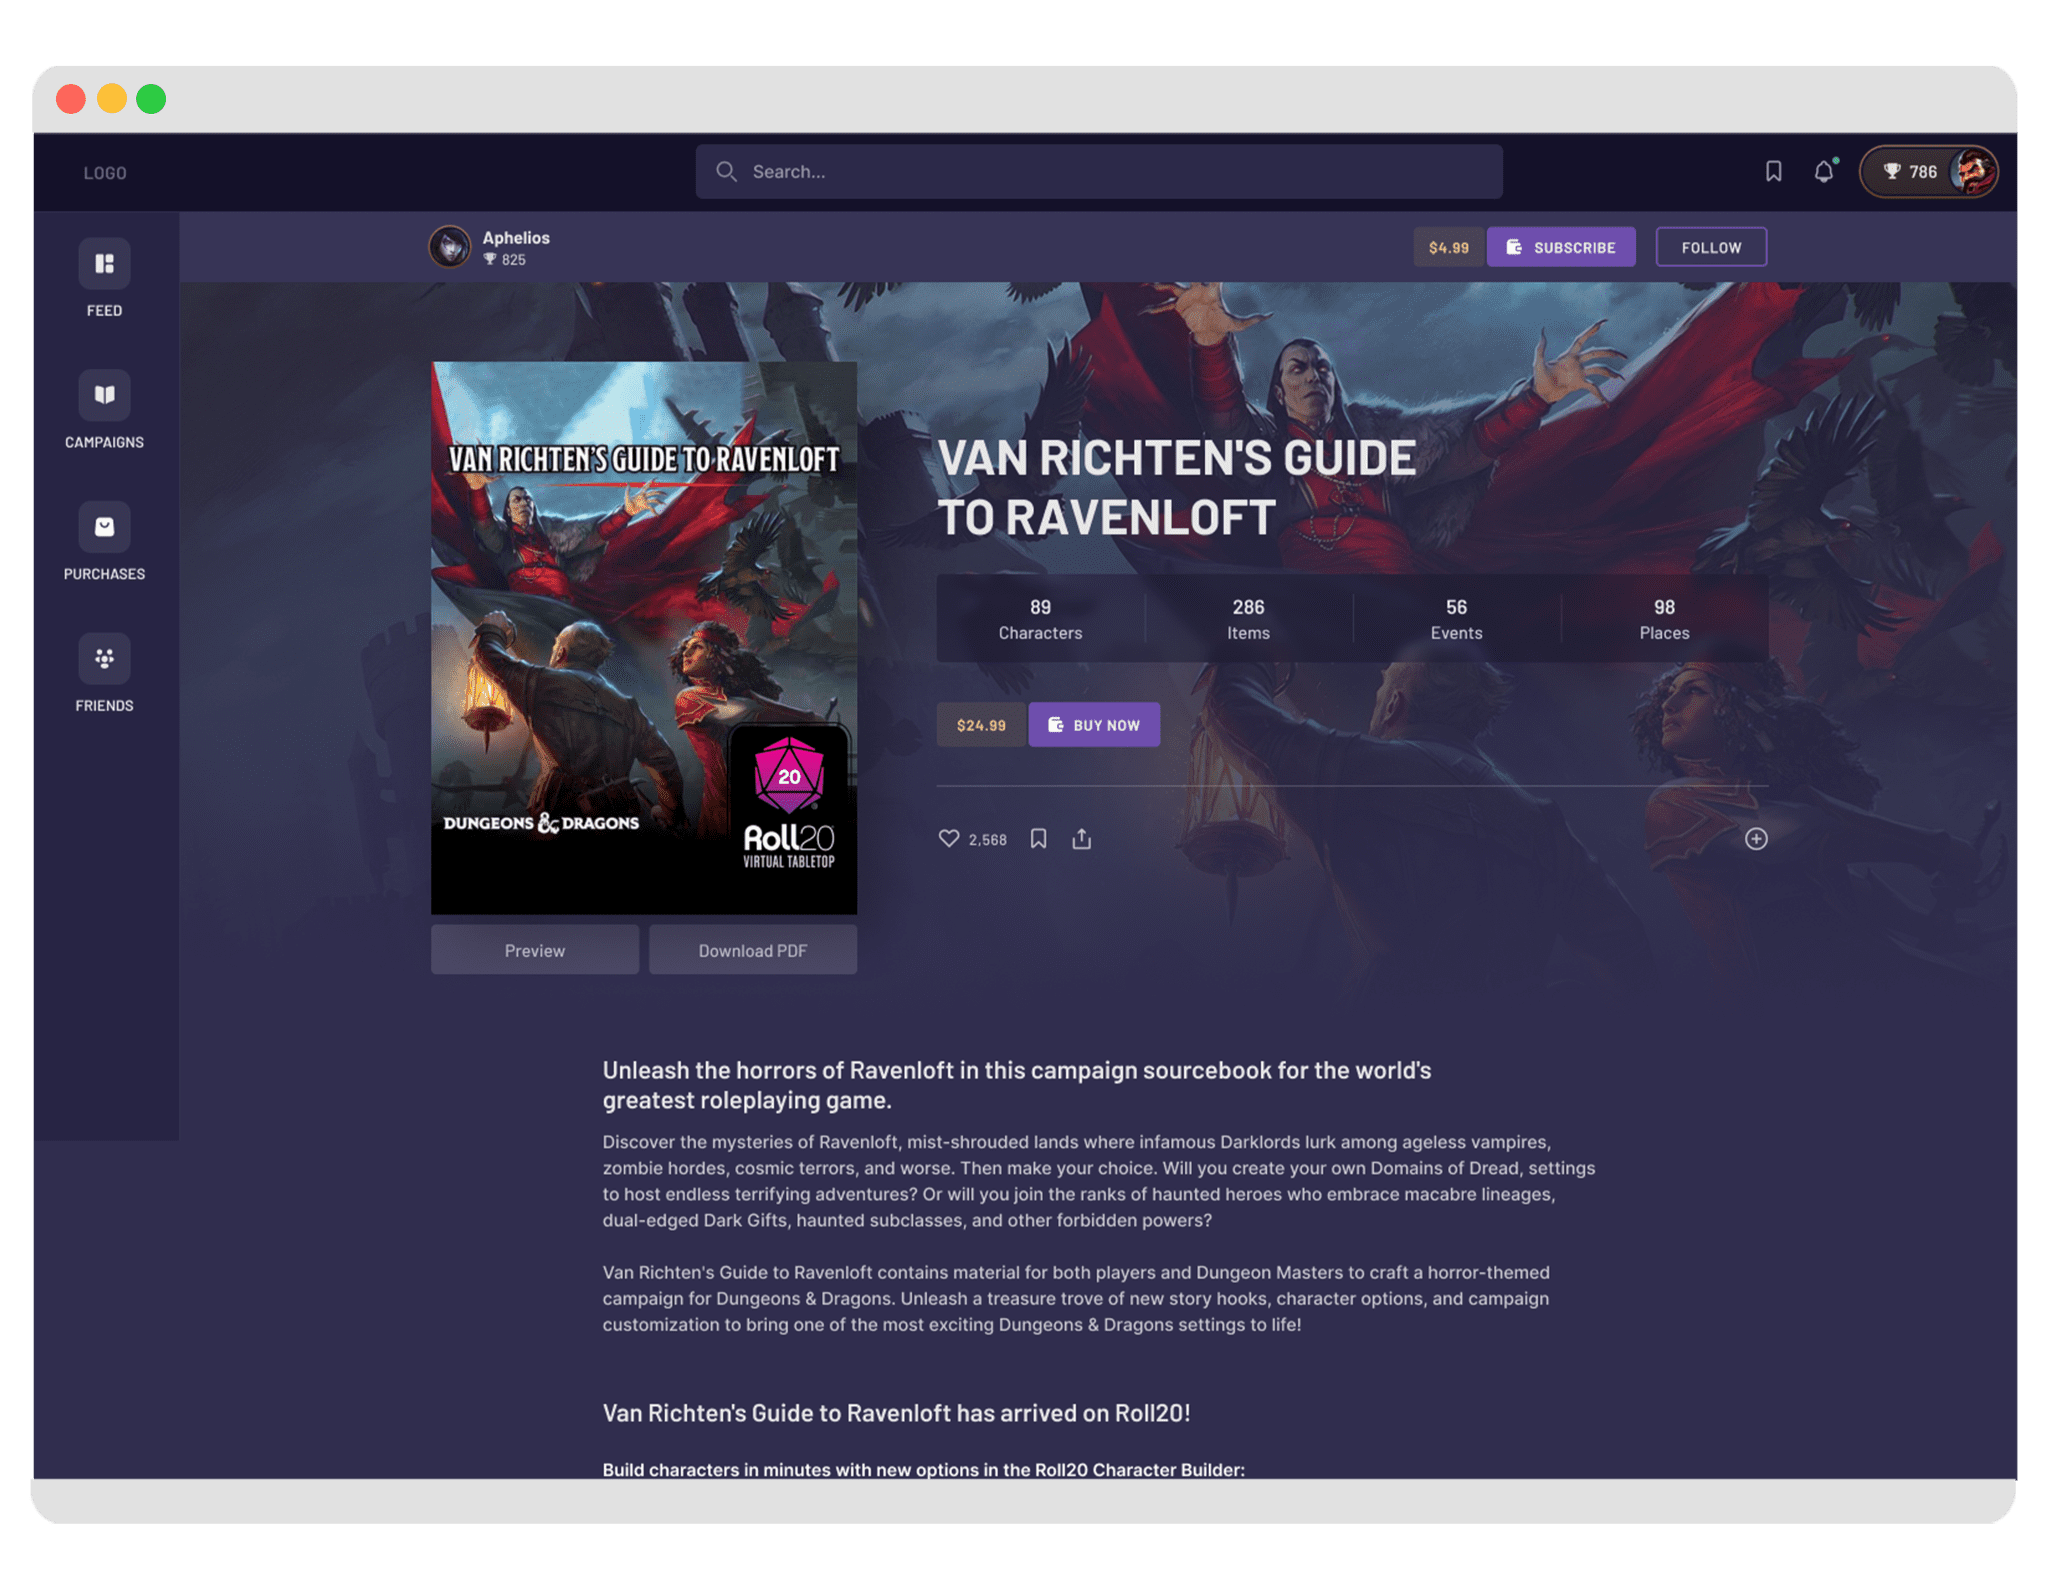The width and height of the screenshot is (2048, 1589).
Task: Like the guide with heart icon
Action: coord(949,839)
